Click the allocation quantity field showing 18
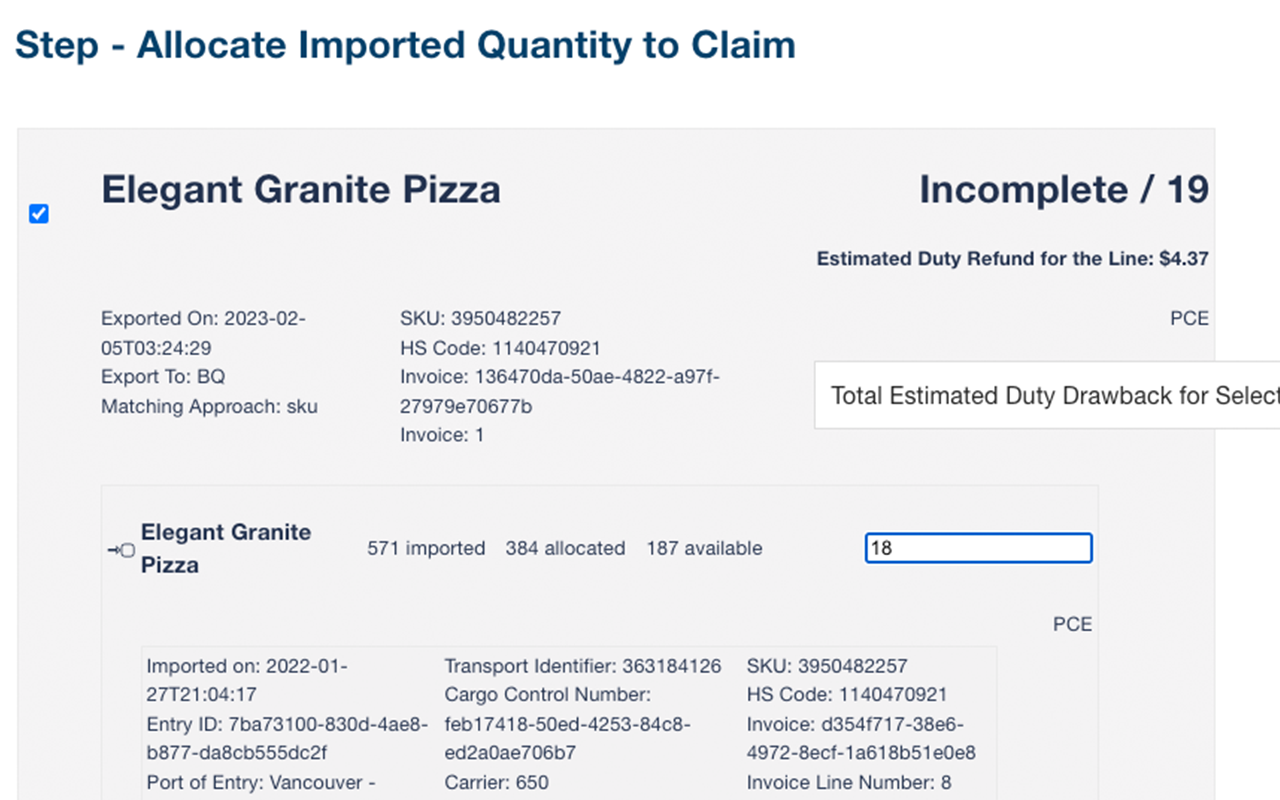Image resolution: width=1280 pixels, height=800 pixels. tap(977, 548)
